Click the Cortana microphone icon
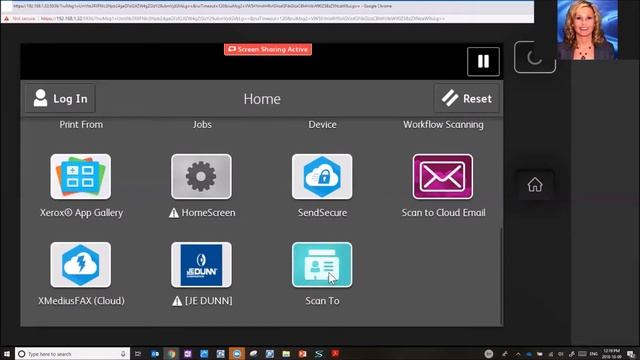Screen dimensions: 640x360 pos(123,354)
